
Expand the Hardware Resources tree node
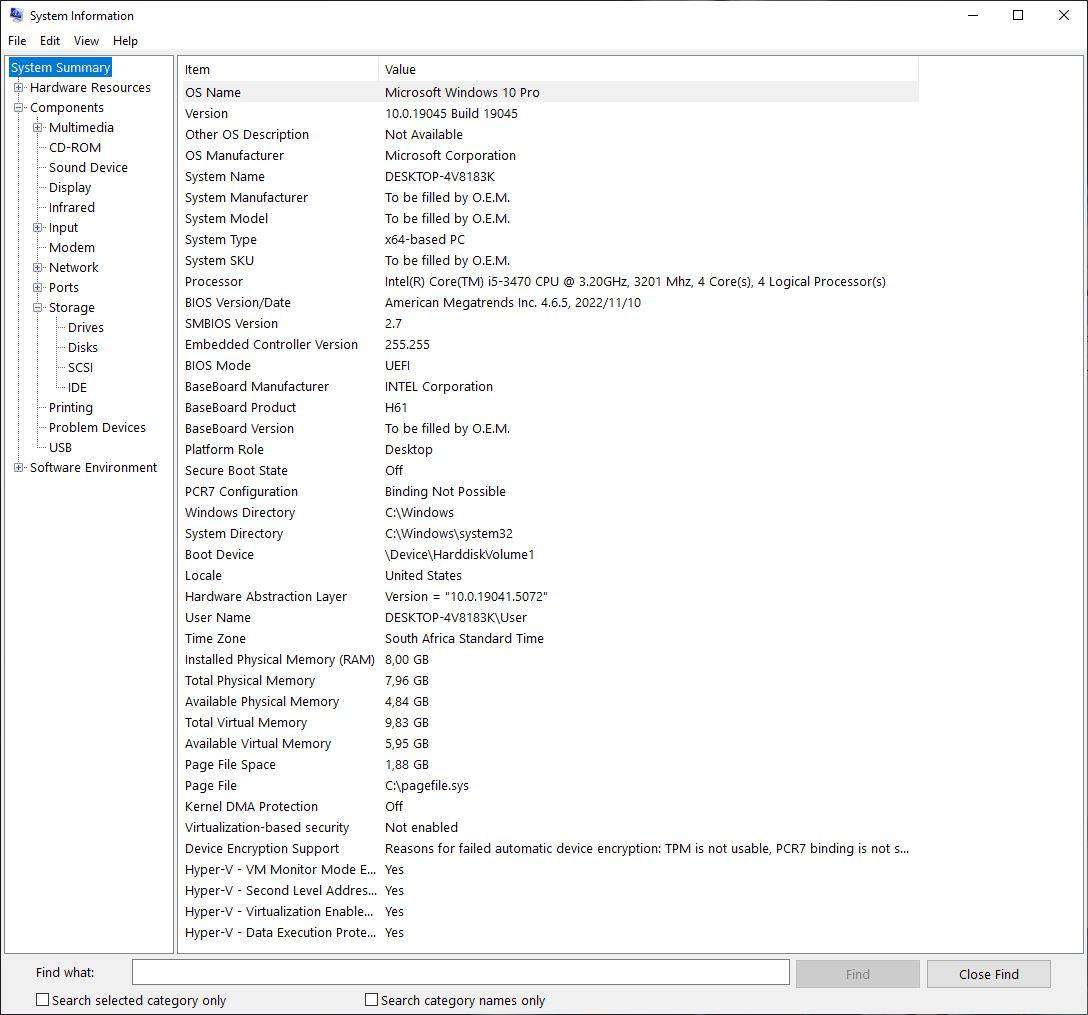tap(18, 87)
